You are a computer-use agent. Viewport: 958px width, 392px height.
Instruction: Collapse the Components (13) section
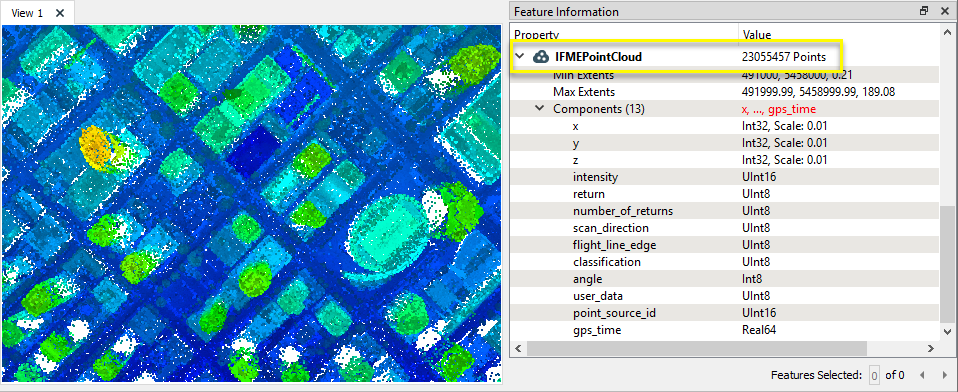539,109
